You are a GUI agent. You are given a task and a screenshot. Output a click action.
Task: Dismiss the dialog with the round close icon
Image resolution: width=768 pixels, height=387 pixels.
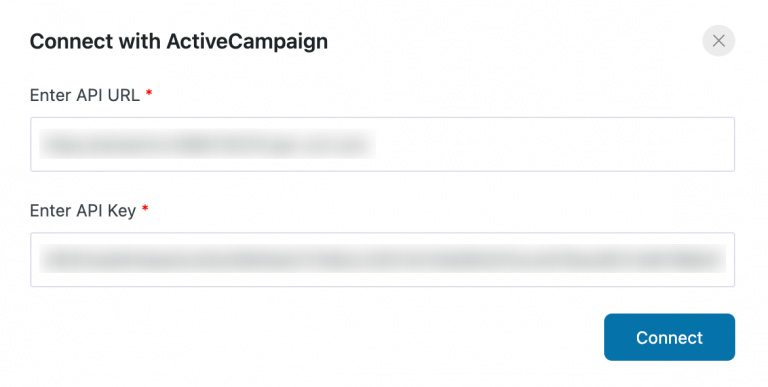tap(718, 41)
